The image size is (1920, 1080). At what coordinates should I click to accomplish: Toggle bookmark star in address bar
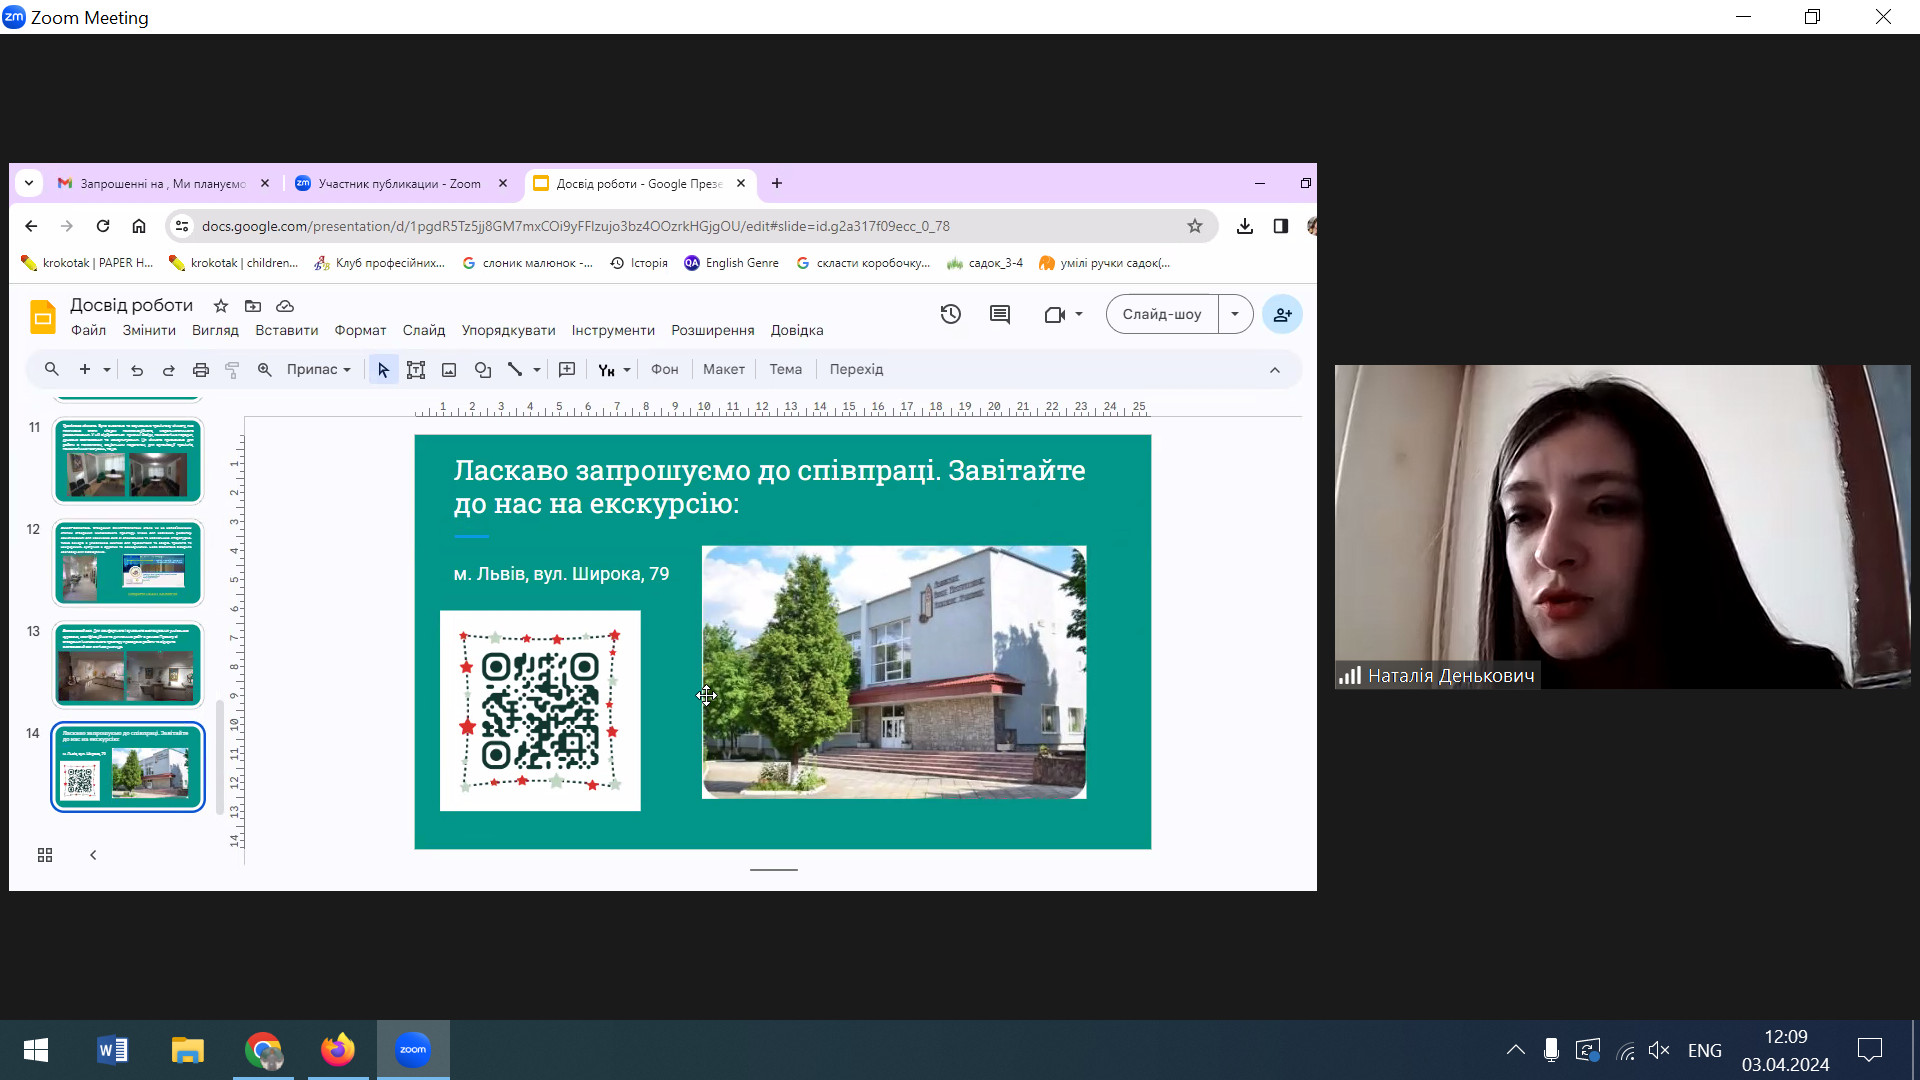pos(1194,226)
